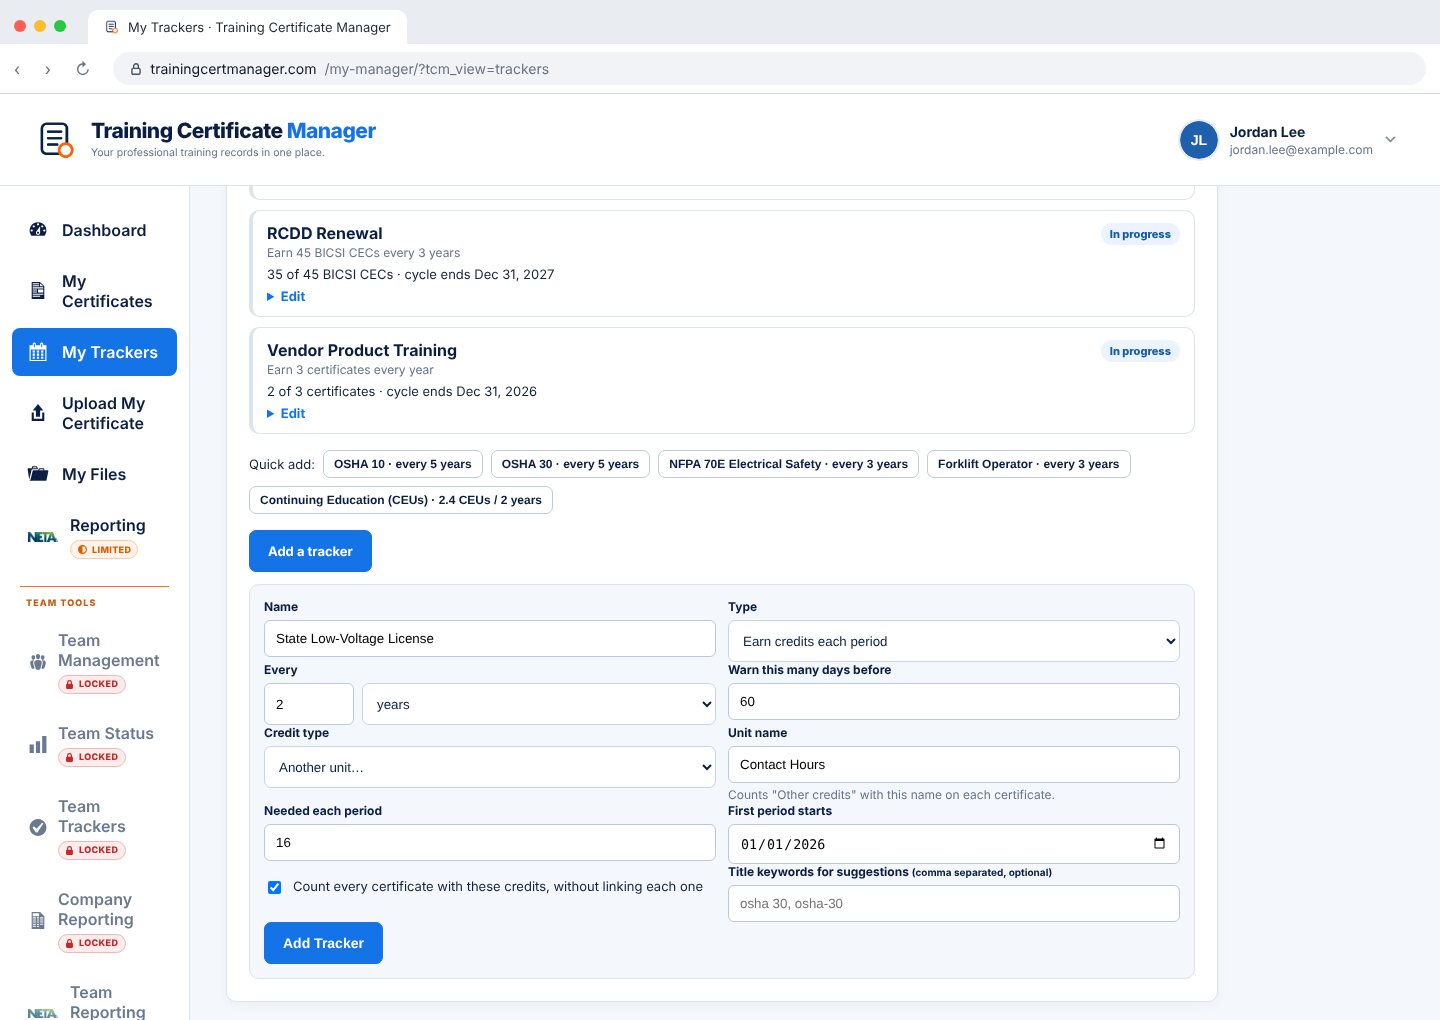
Task: Submit with the Add Tracker button
Action: pos(323,943)
